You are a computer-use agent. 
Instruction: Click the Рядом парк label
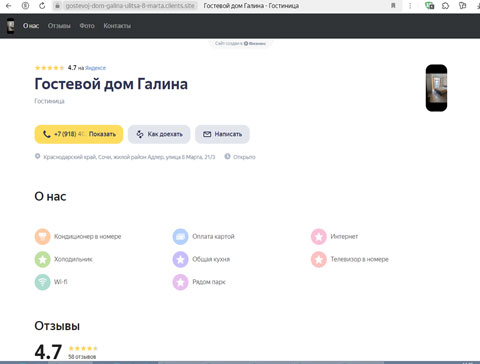pyautogui.click(x=209, y=282)
